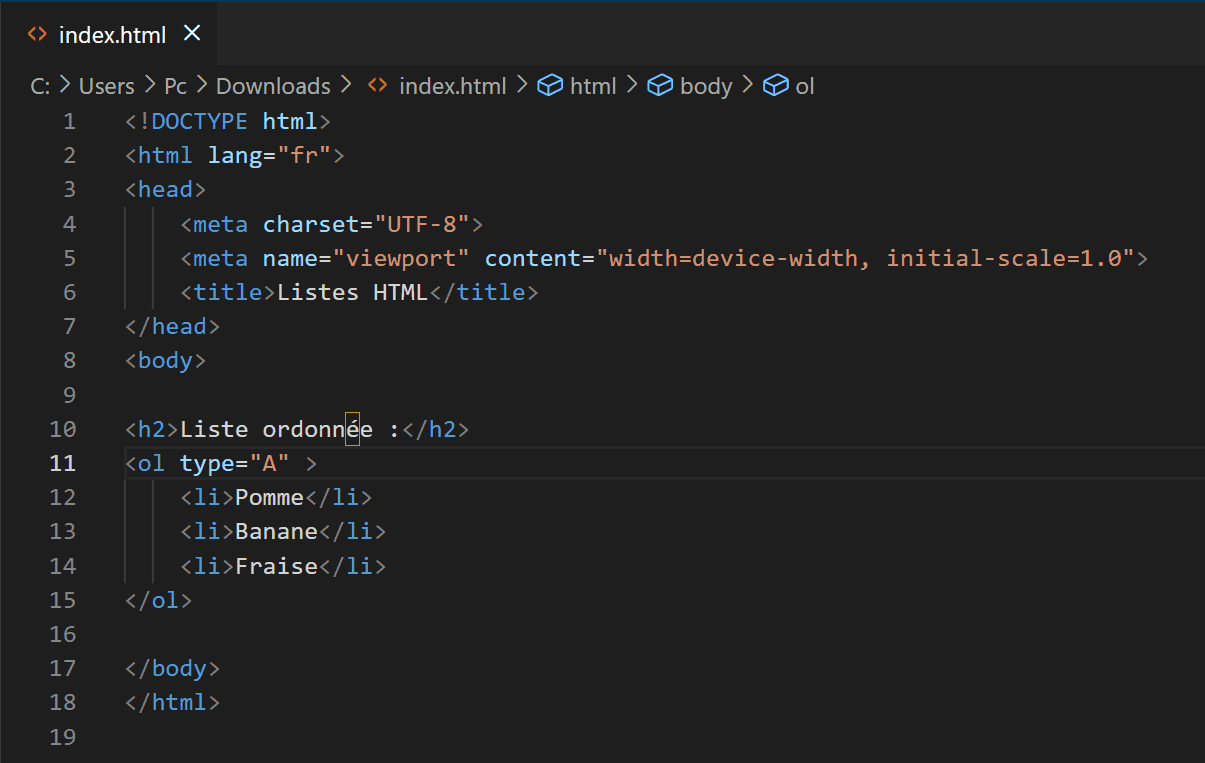1205x763 pixels.
Task: Click the content attribute name on line 5
Action: coord(533,258)
